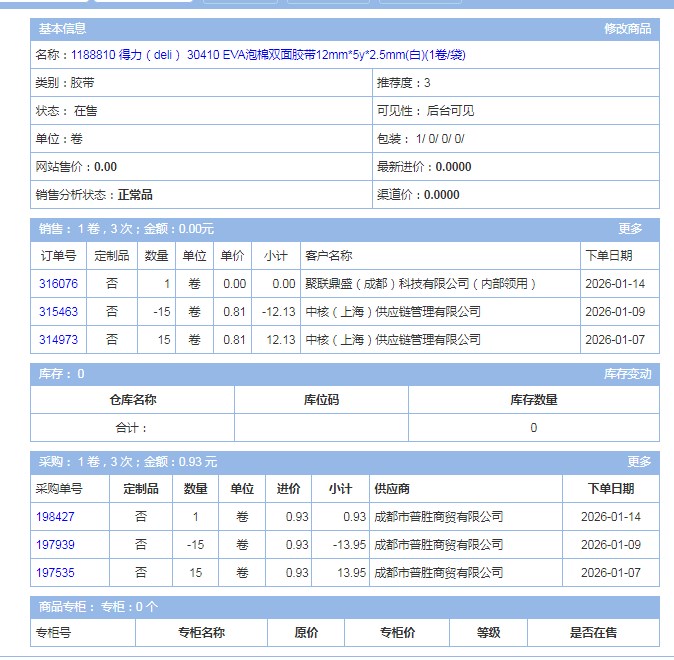This screenshot has height=660, width=674.
Task: Select the 订单号 column header
Action: pos(57,256)
